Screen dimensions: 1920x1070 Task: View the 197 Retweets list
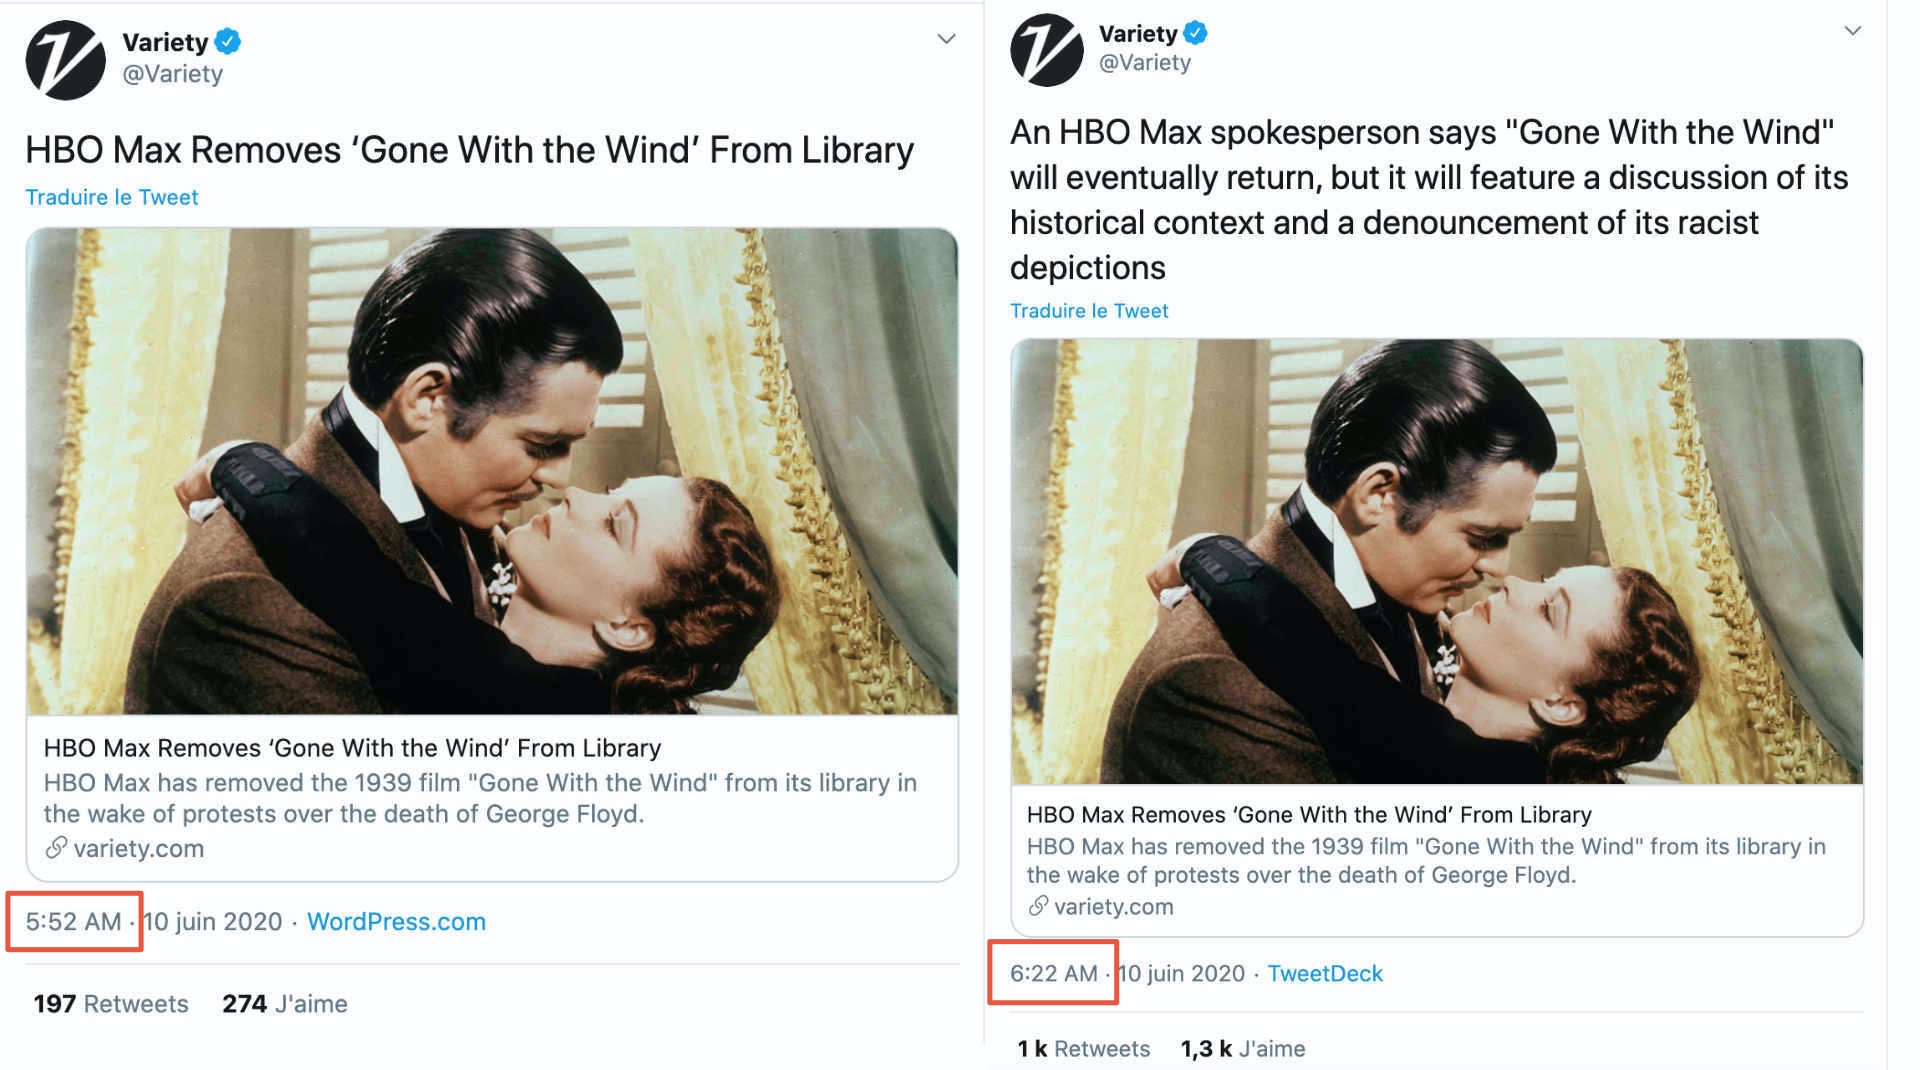111,1004
